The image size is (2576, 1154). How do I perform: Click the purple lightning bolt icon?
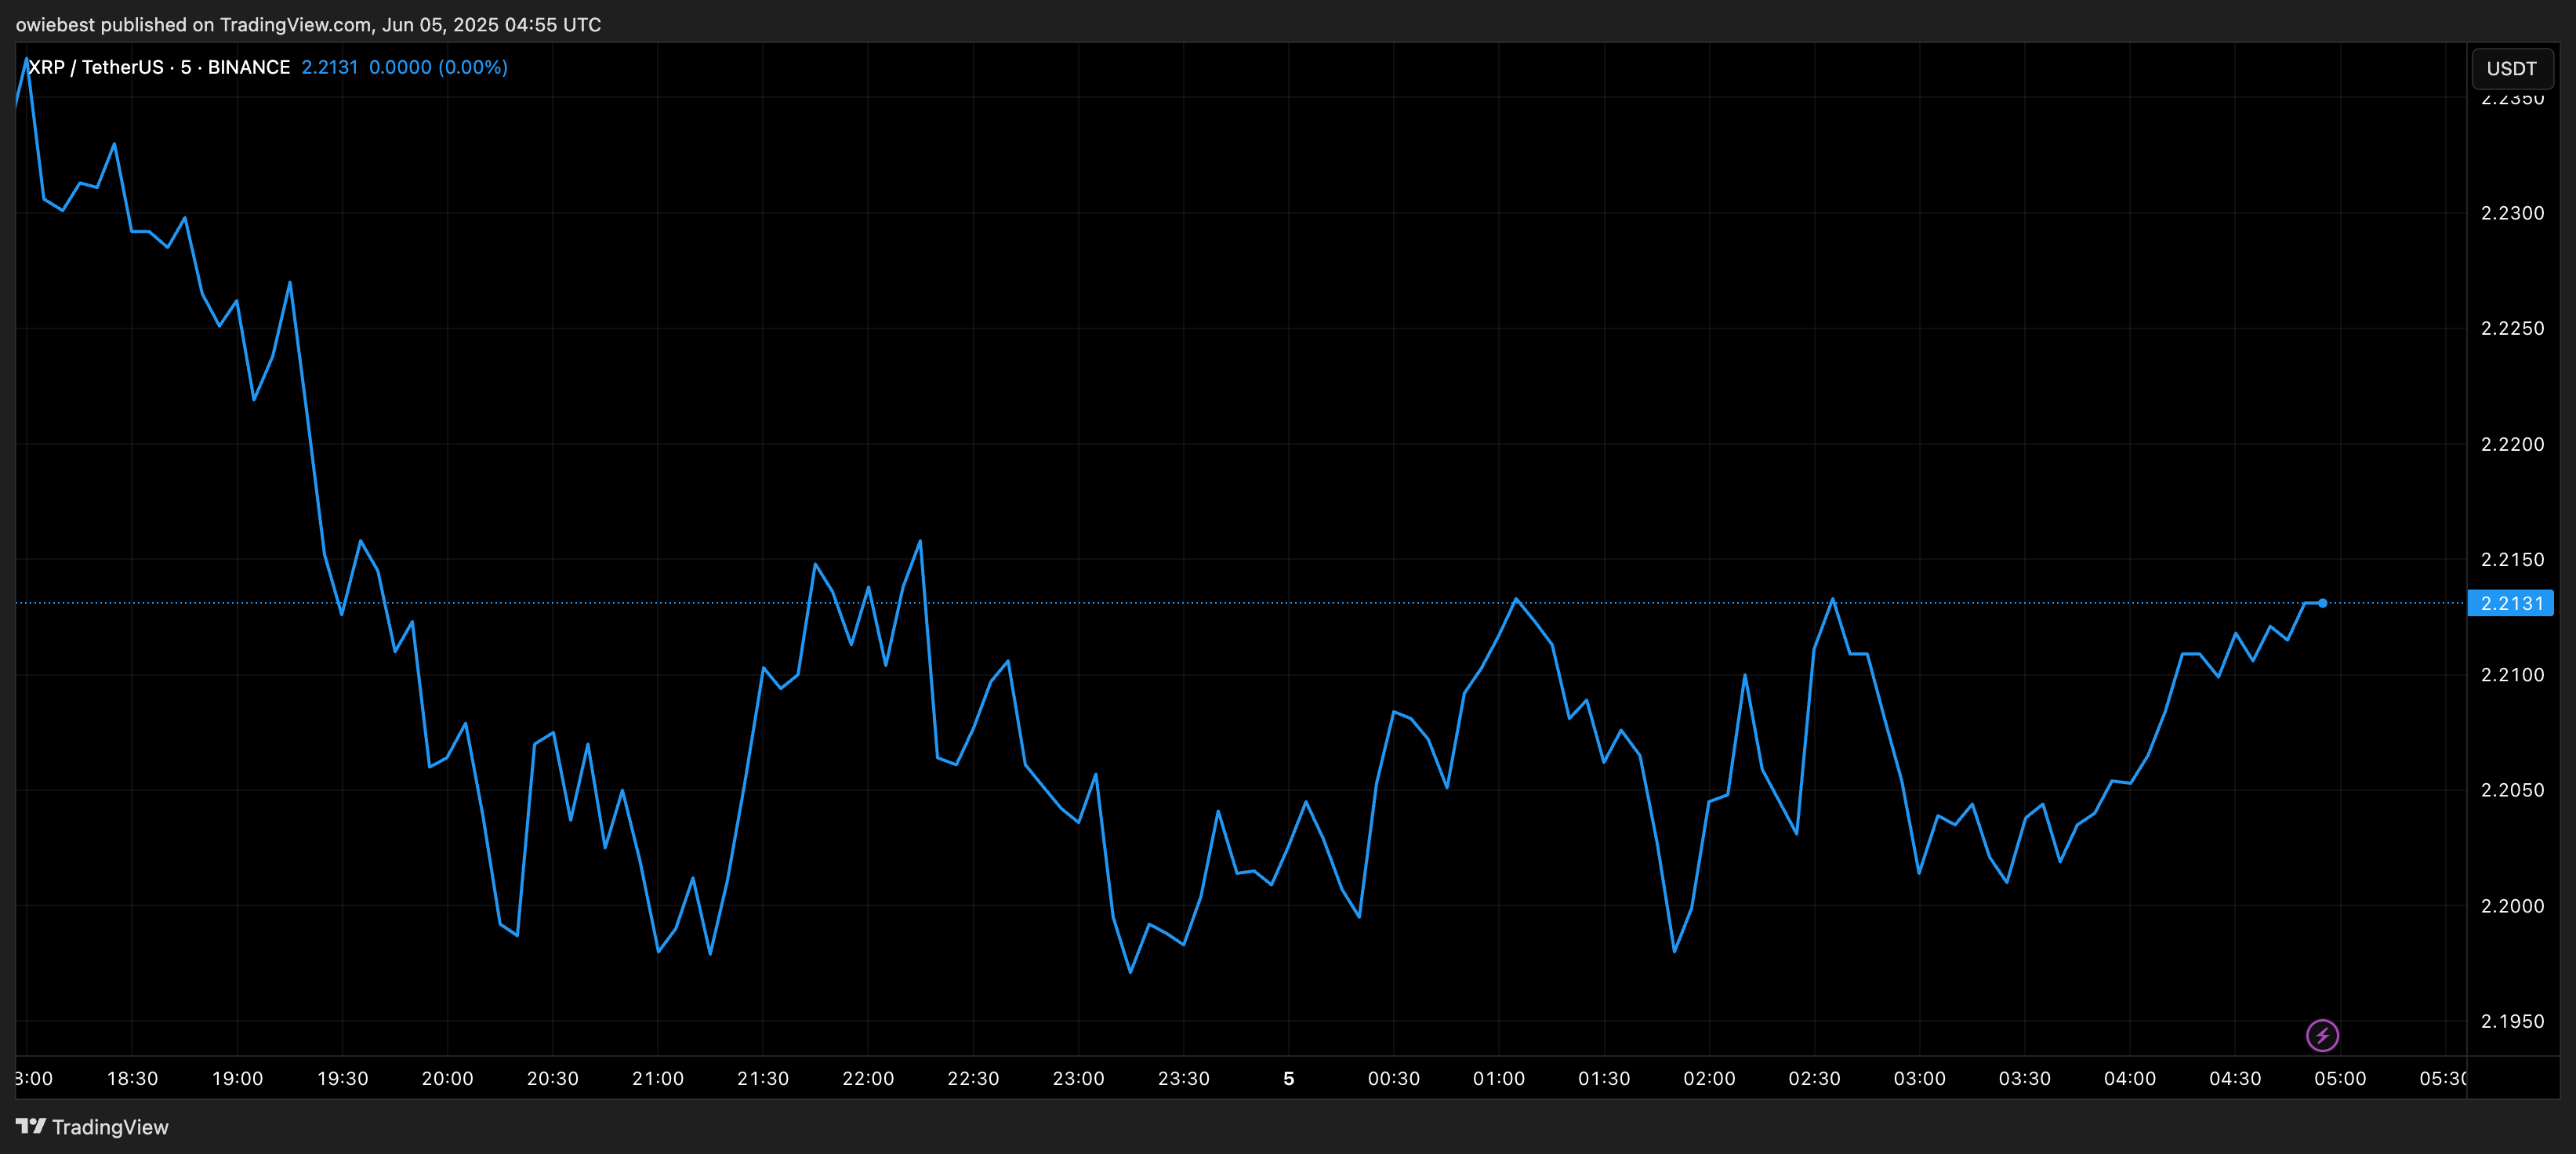pos(2322,1035)
